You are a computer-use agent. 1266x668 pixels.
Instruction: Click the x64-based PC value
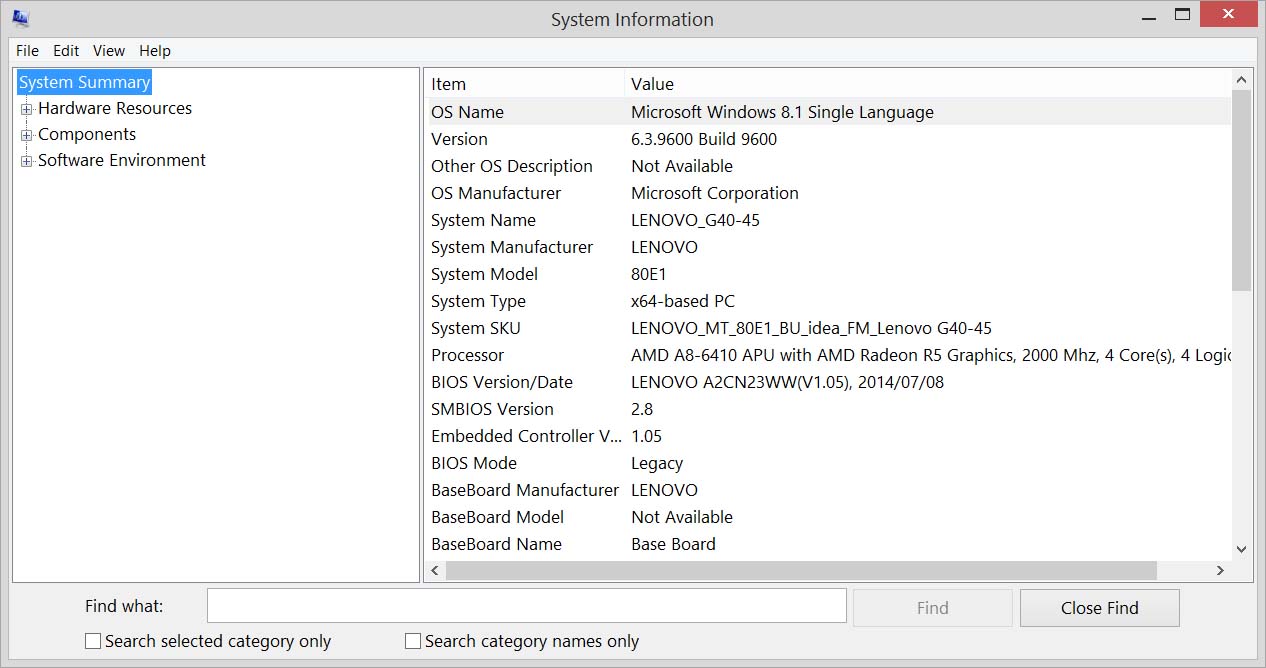coord(683,301)
